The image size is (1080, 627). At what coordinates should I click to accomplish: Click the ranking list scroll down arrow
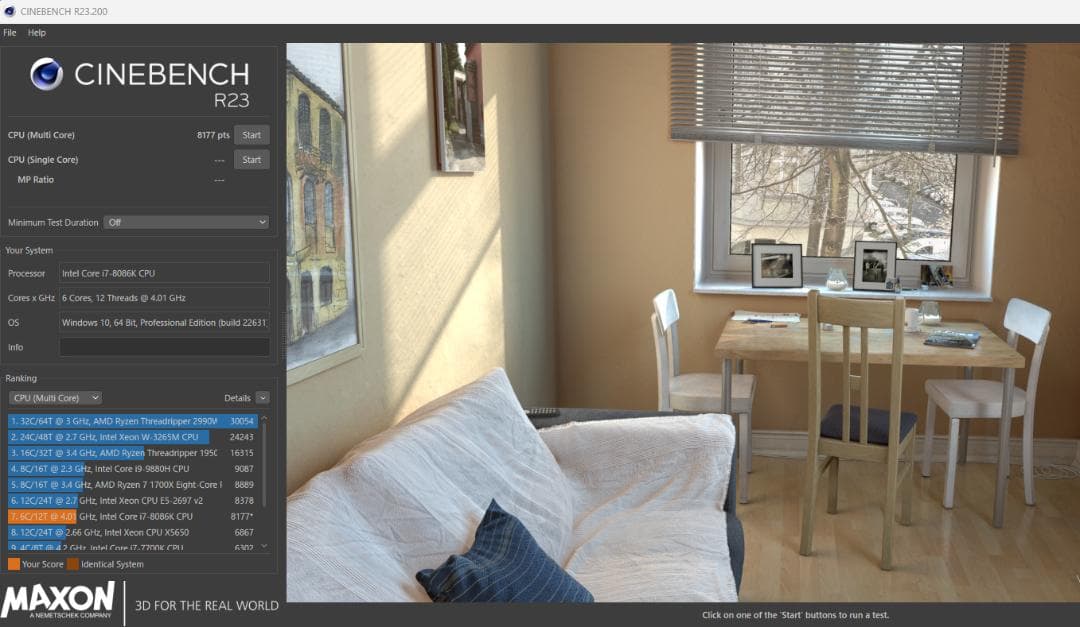264,546
